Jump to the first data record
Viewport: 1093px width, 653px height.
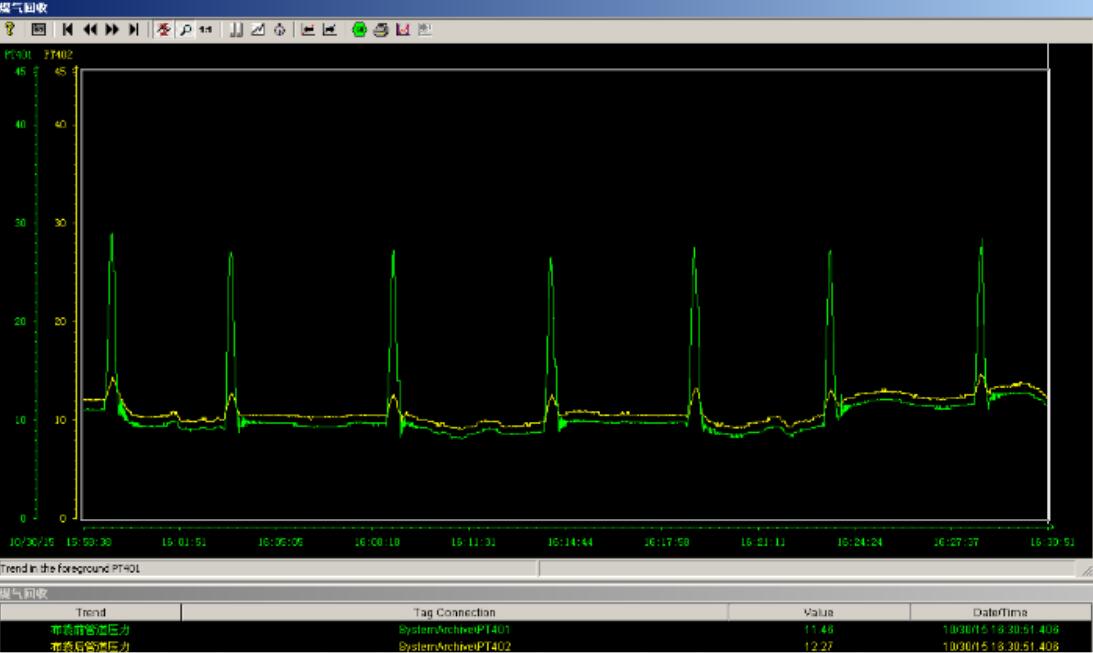[67, 30]
